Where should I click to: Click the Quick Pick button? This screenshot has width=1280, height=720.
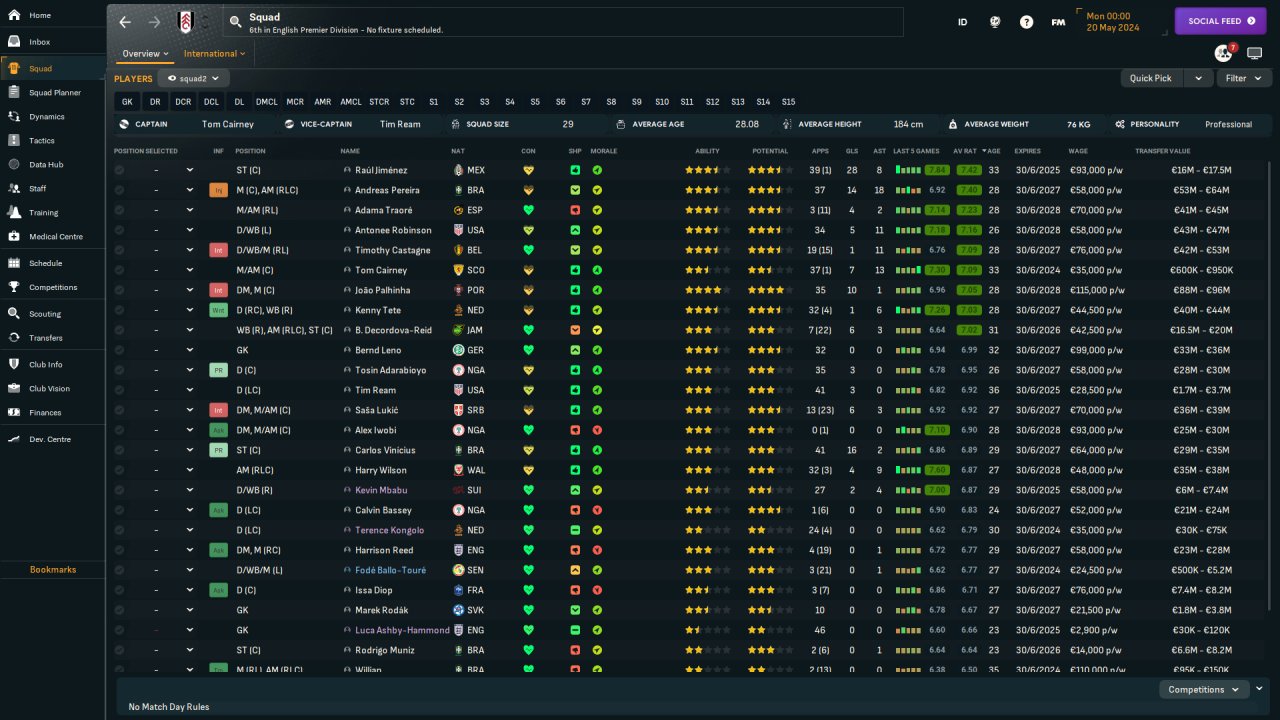(x=1151, y=78)
